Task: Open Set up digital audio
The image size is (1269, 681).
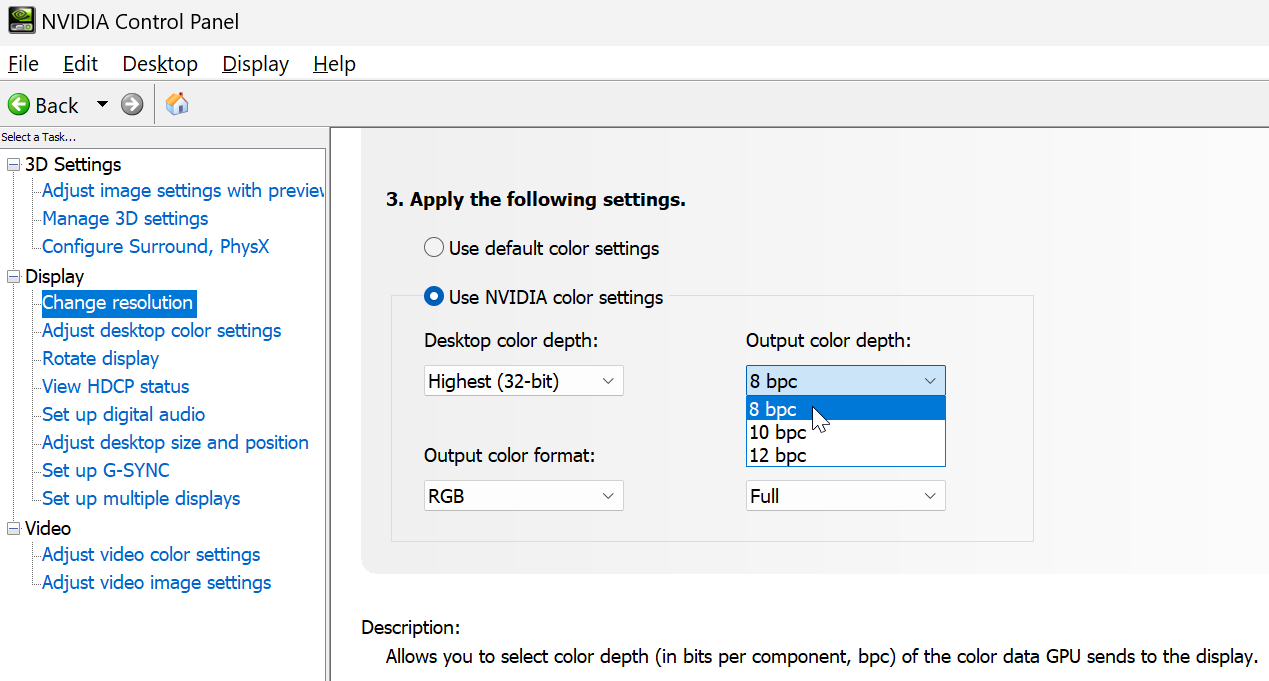Action: [x=124, y=414]
